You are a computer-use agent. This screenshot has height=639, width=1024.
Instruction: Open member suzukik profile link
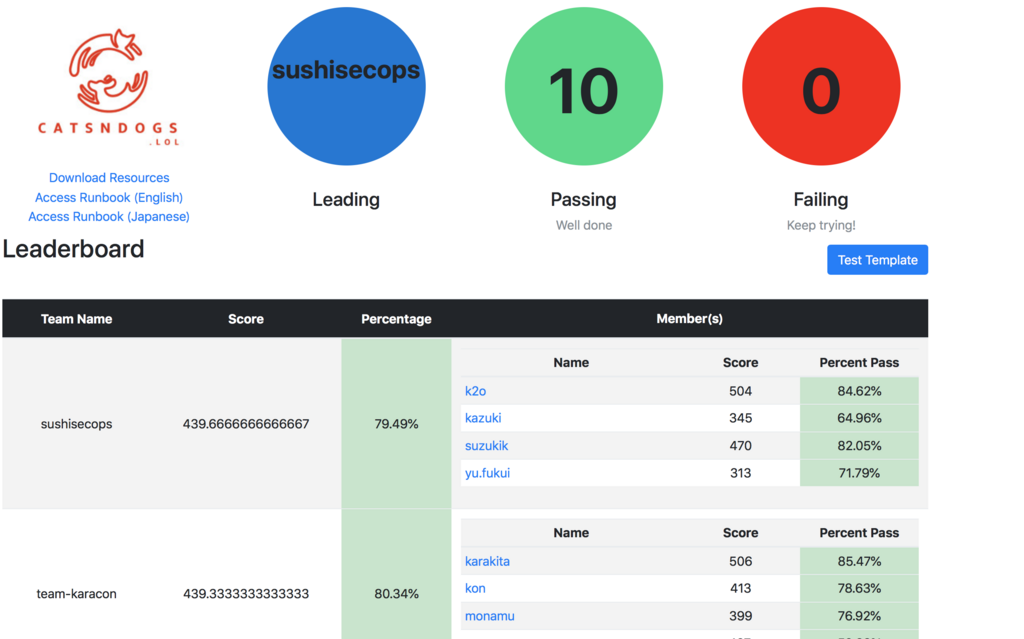coord(487,446)
